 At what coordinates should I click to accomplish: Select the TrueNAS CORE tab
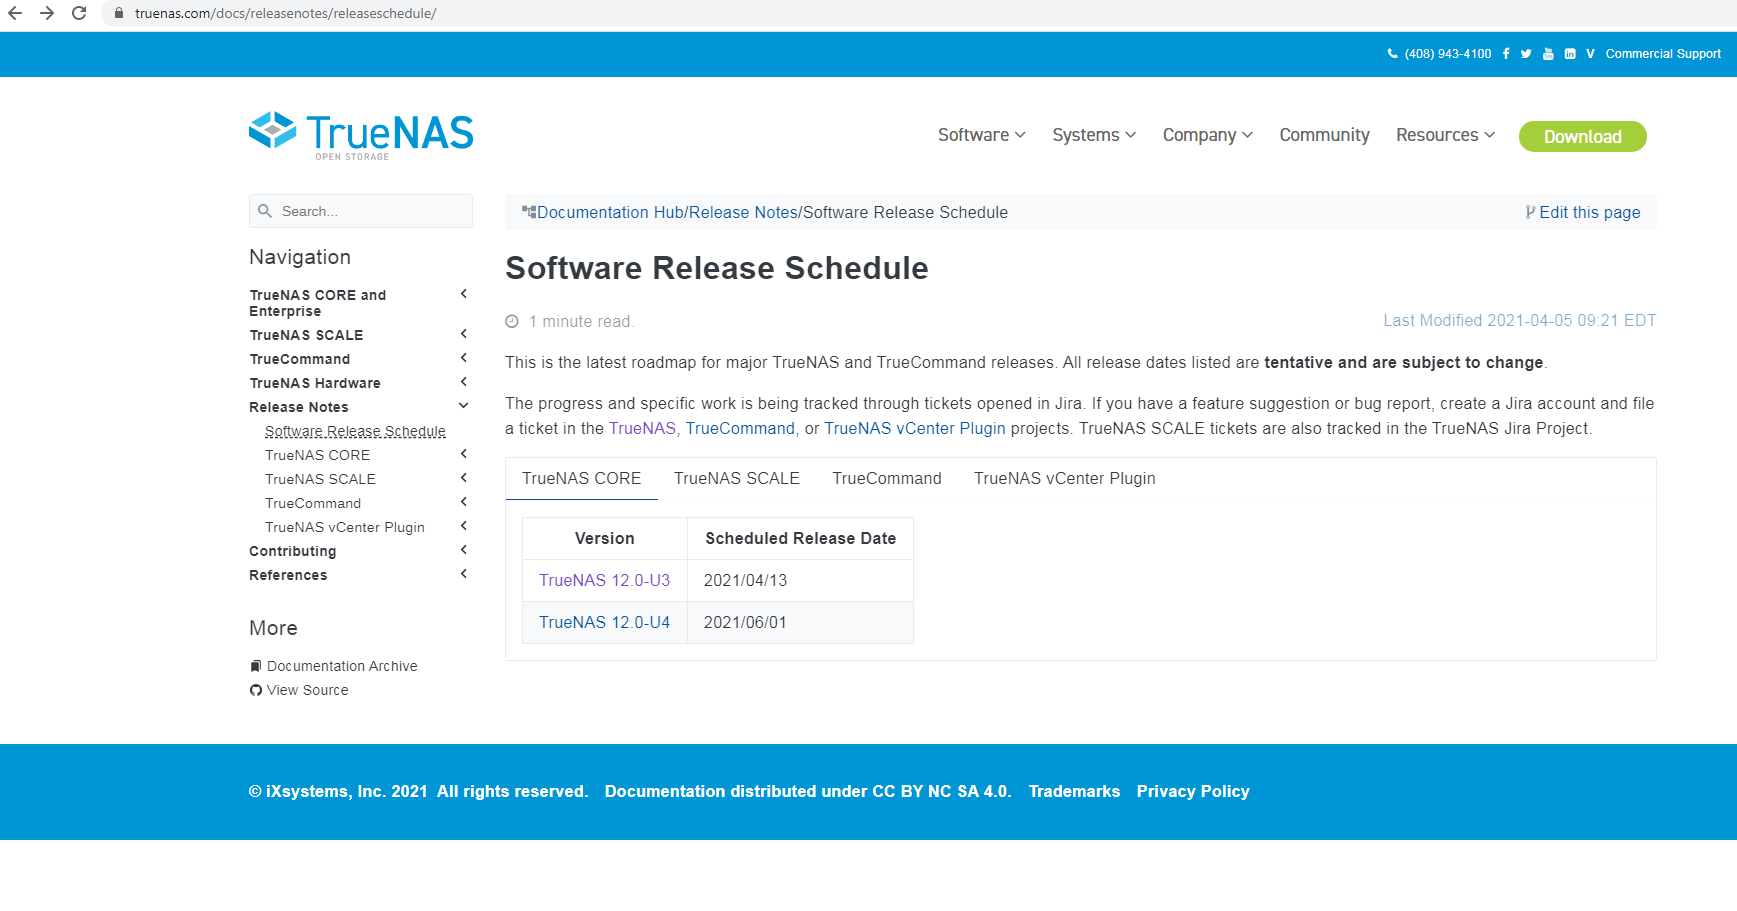pos(581,478)
